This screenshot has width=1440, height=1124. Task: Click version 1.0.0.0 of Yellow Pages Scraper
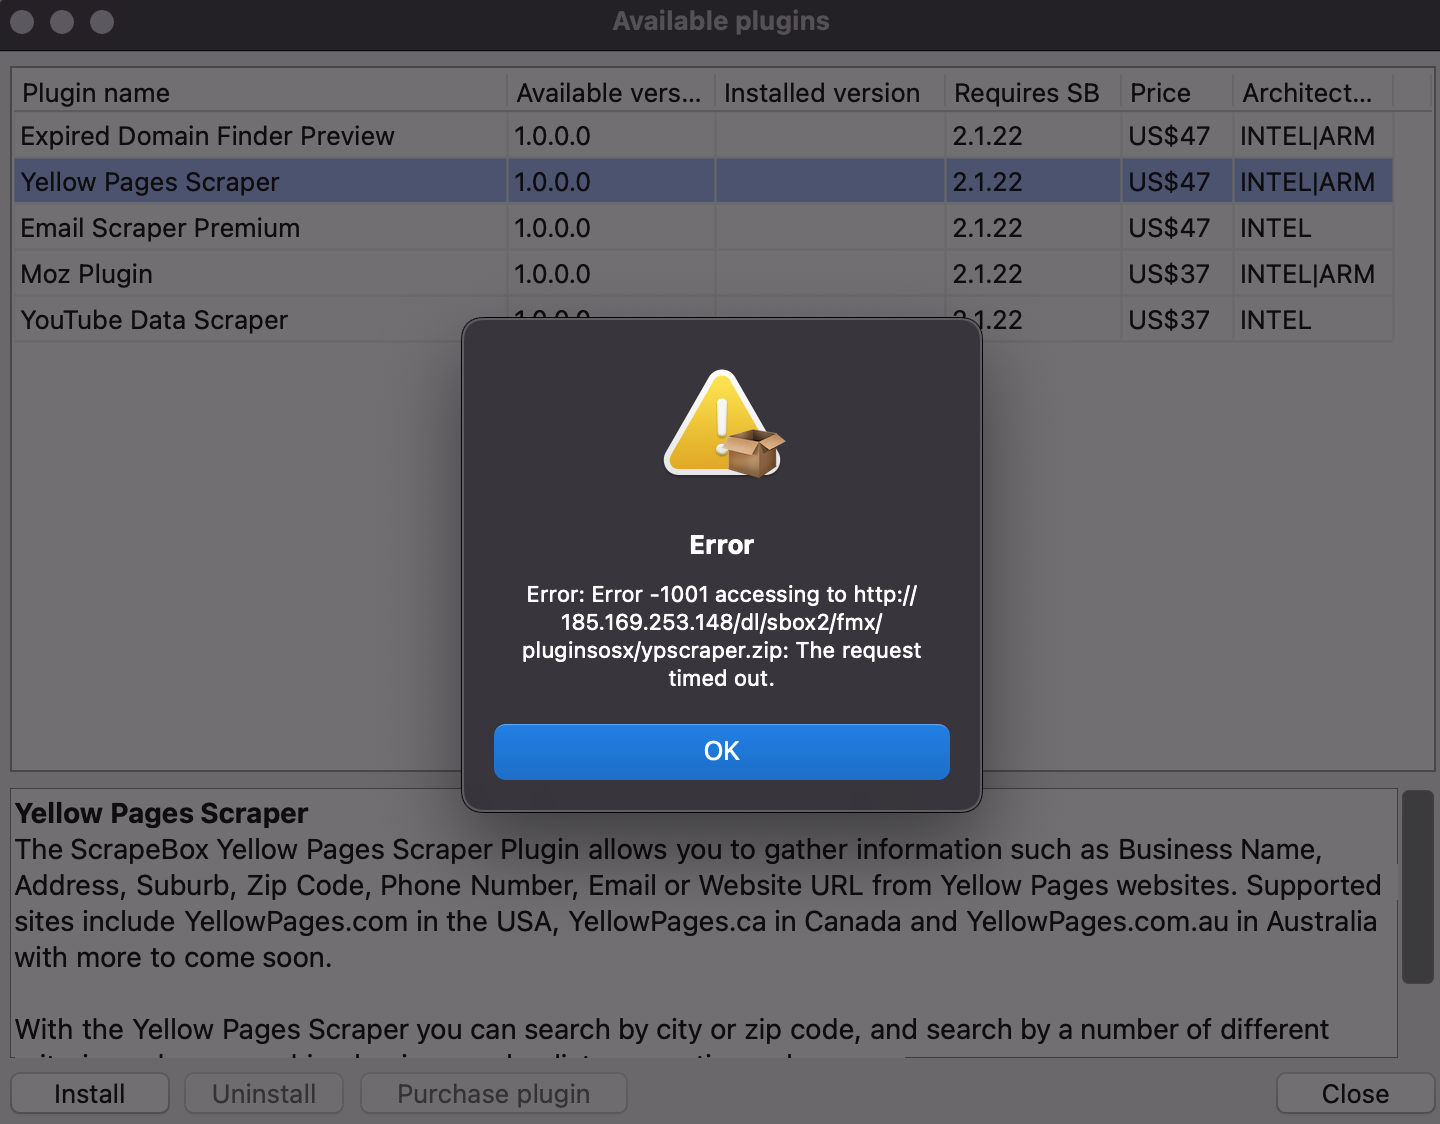[552, 182]
